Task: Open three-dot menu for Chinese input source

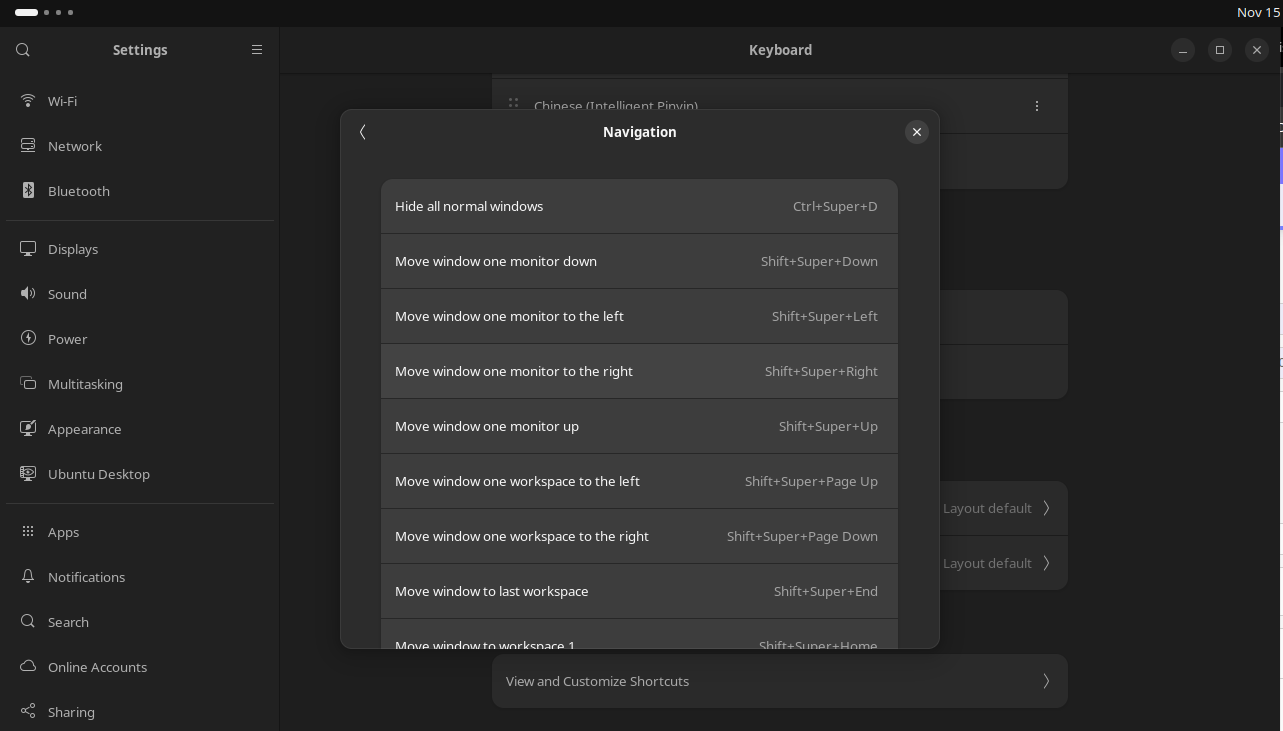Action: tap(1036, 106)
